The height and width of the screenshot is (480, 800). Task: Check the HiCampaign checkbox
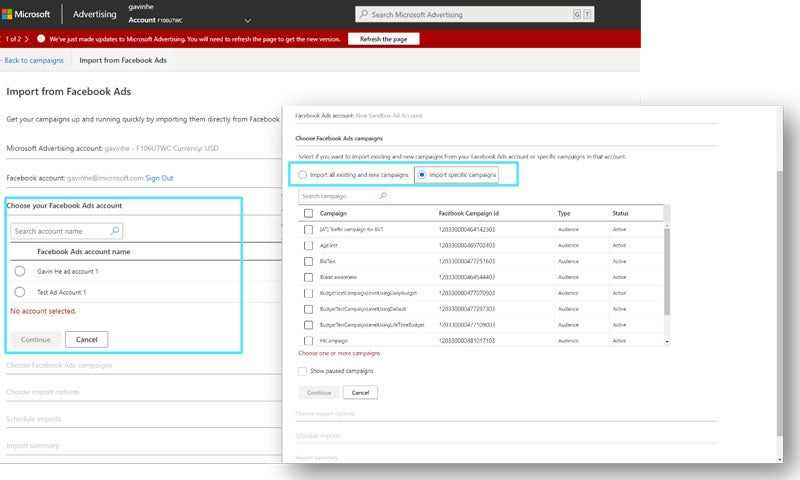point(308,340)
